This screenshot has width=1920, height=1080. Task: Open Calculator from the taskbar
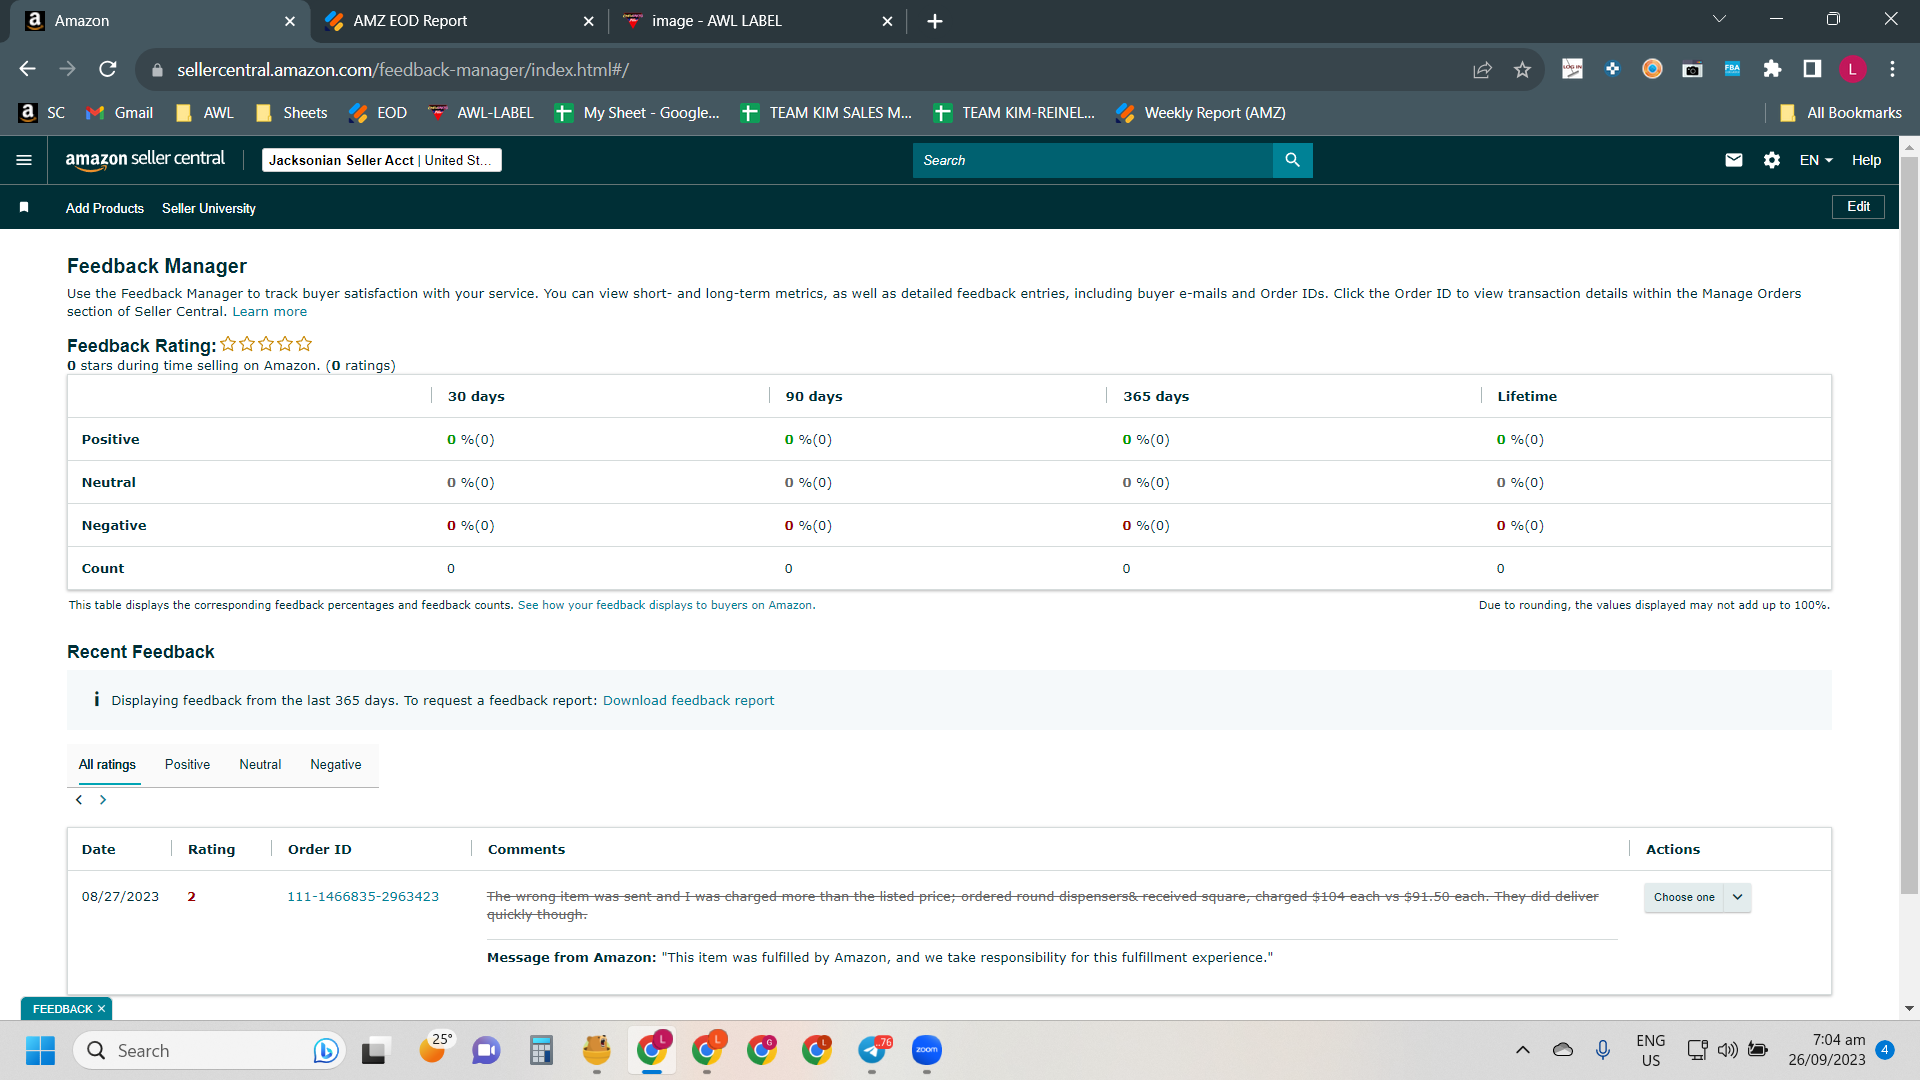click(541, 1050)
